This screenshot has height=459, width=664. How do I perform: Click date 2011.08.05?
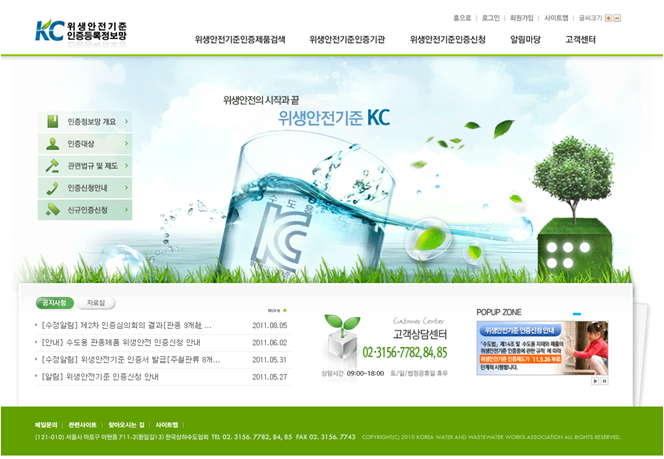[x=270, y=326]
